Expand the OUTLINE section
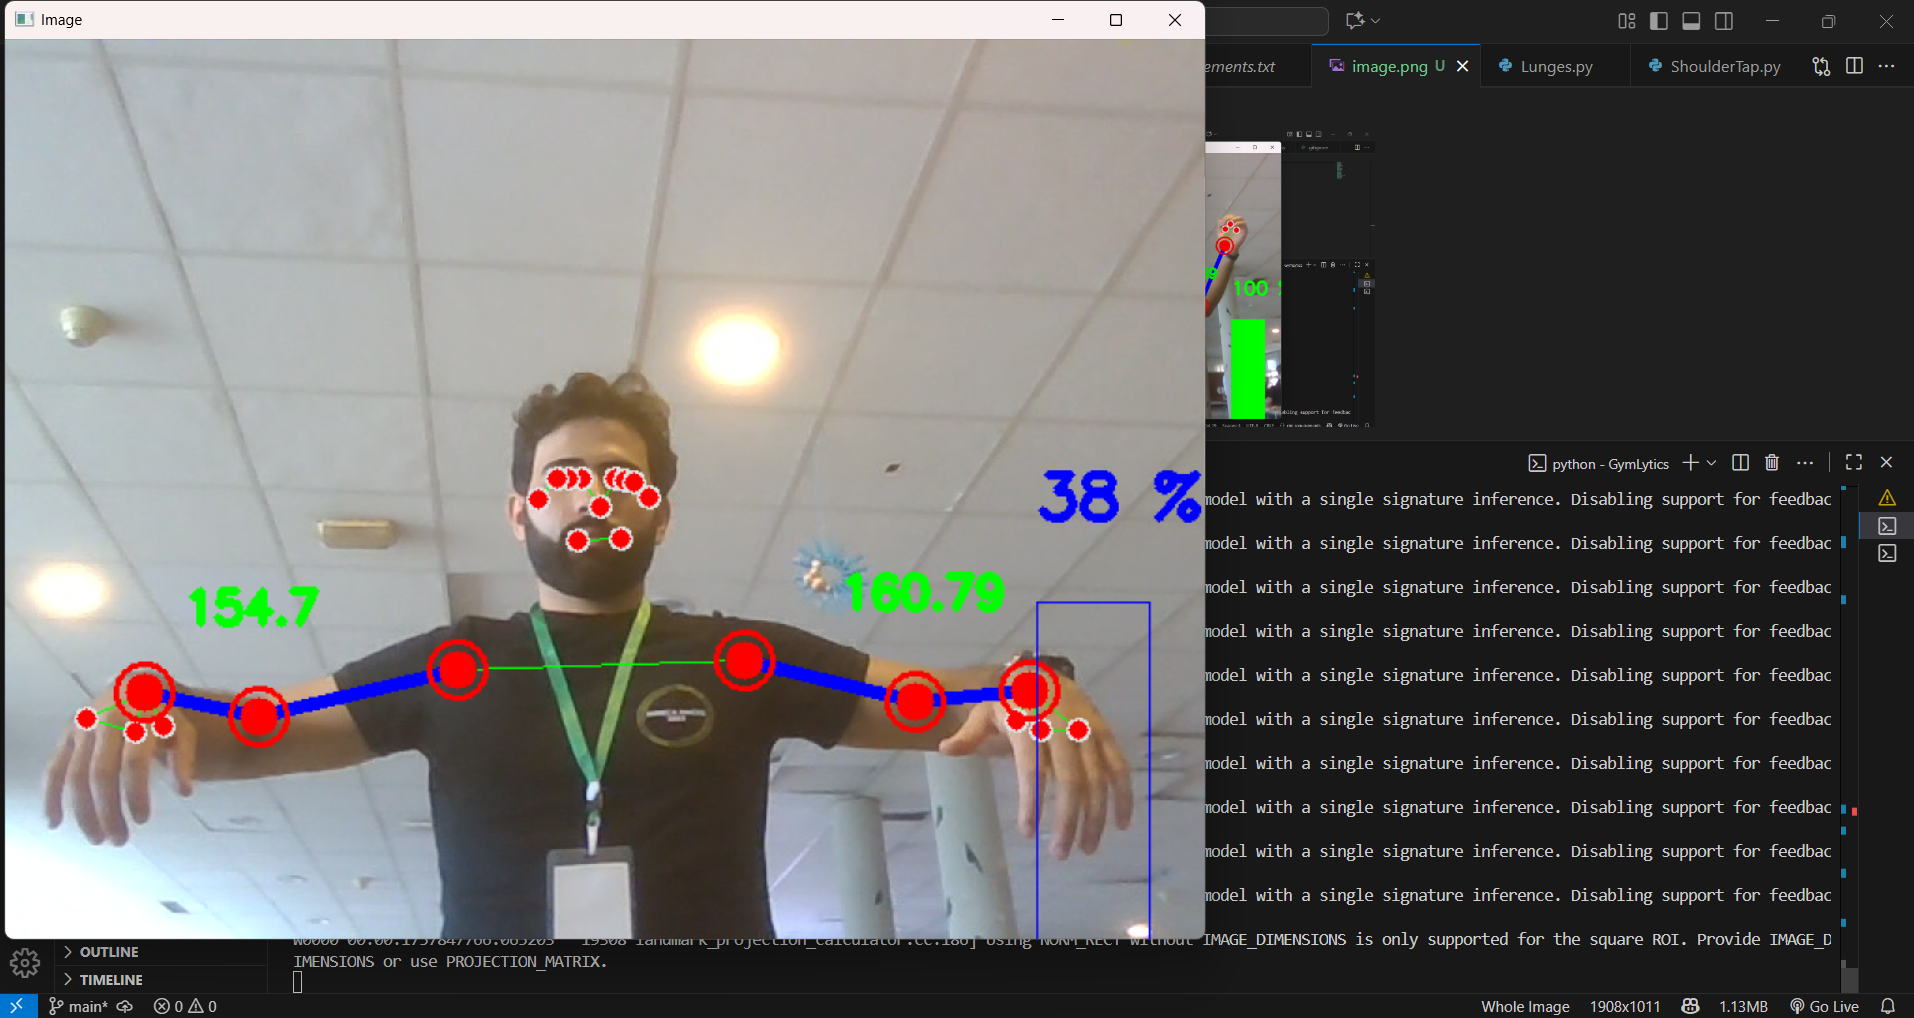This screenshot has width=1914, height=1018. click(109, 952)
